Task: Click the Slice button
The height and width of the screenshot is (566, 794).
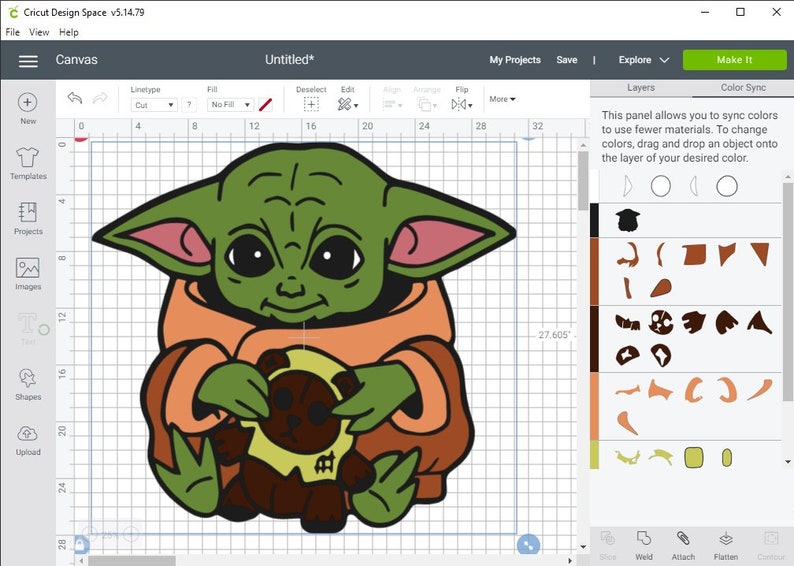Action: pyautogui.click(x=608, y=545)
